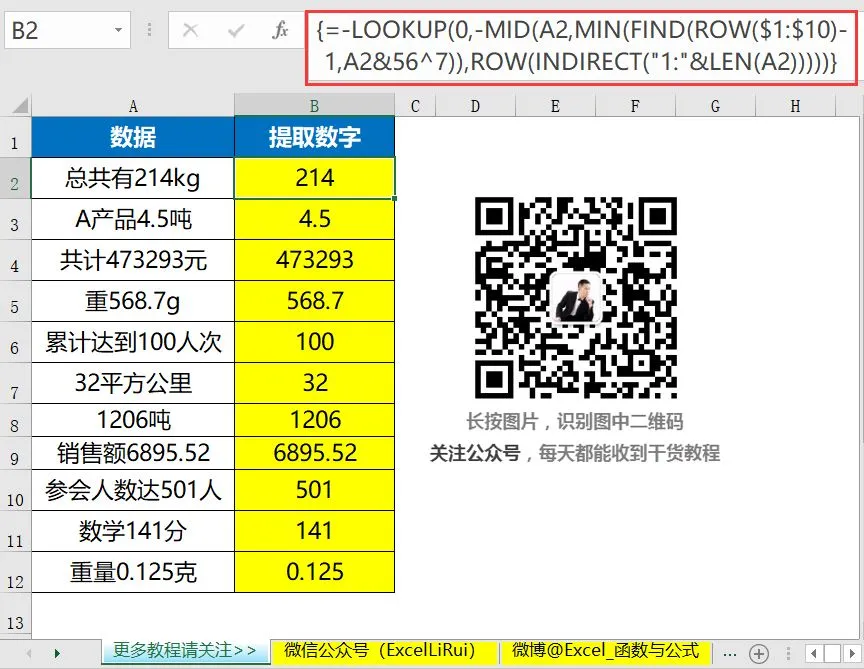Screen dimensions: 864x669
Task: Select yellow cell with value 473293
Action: 315,260
